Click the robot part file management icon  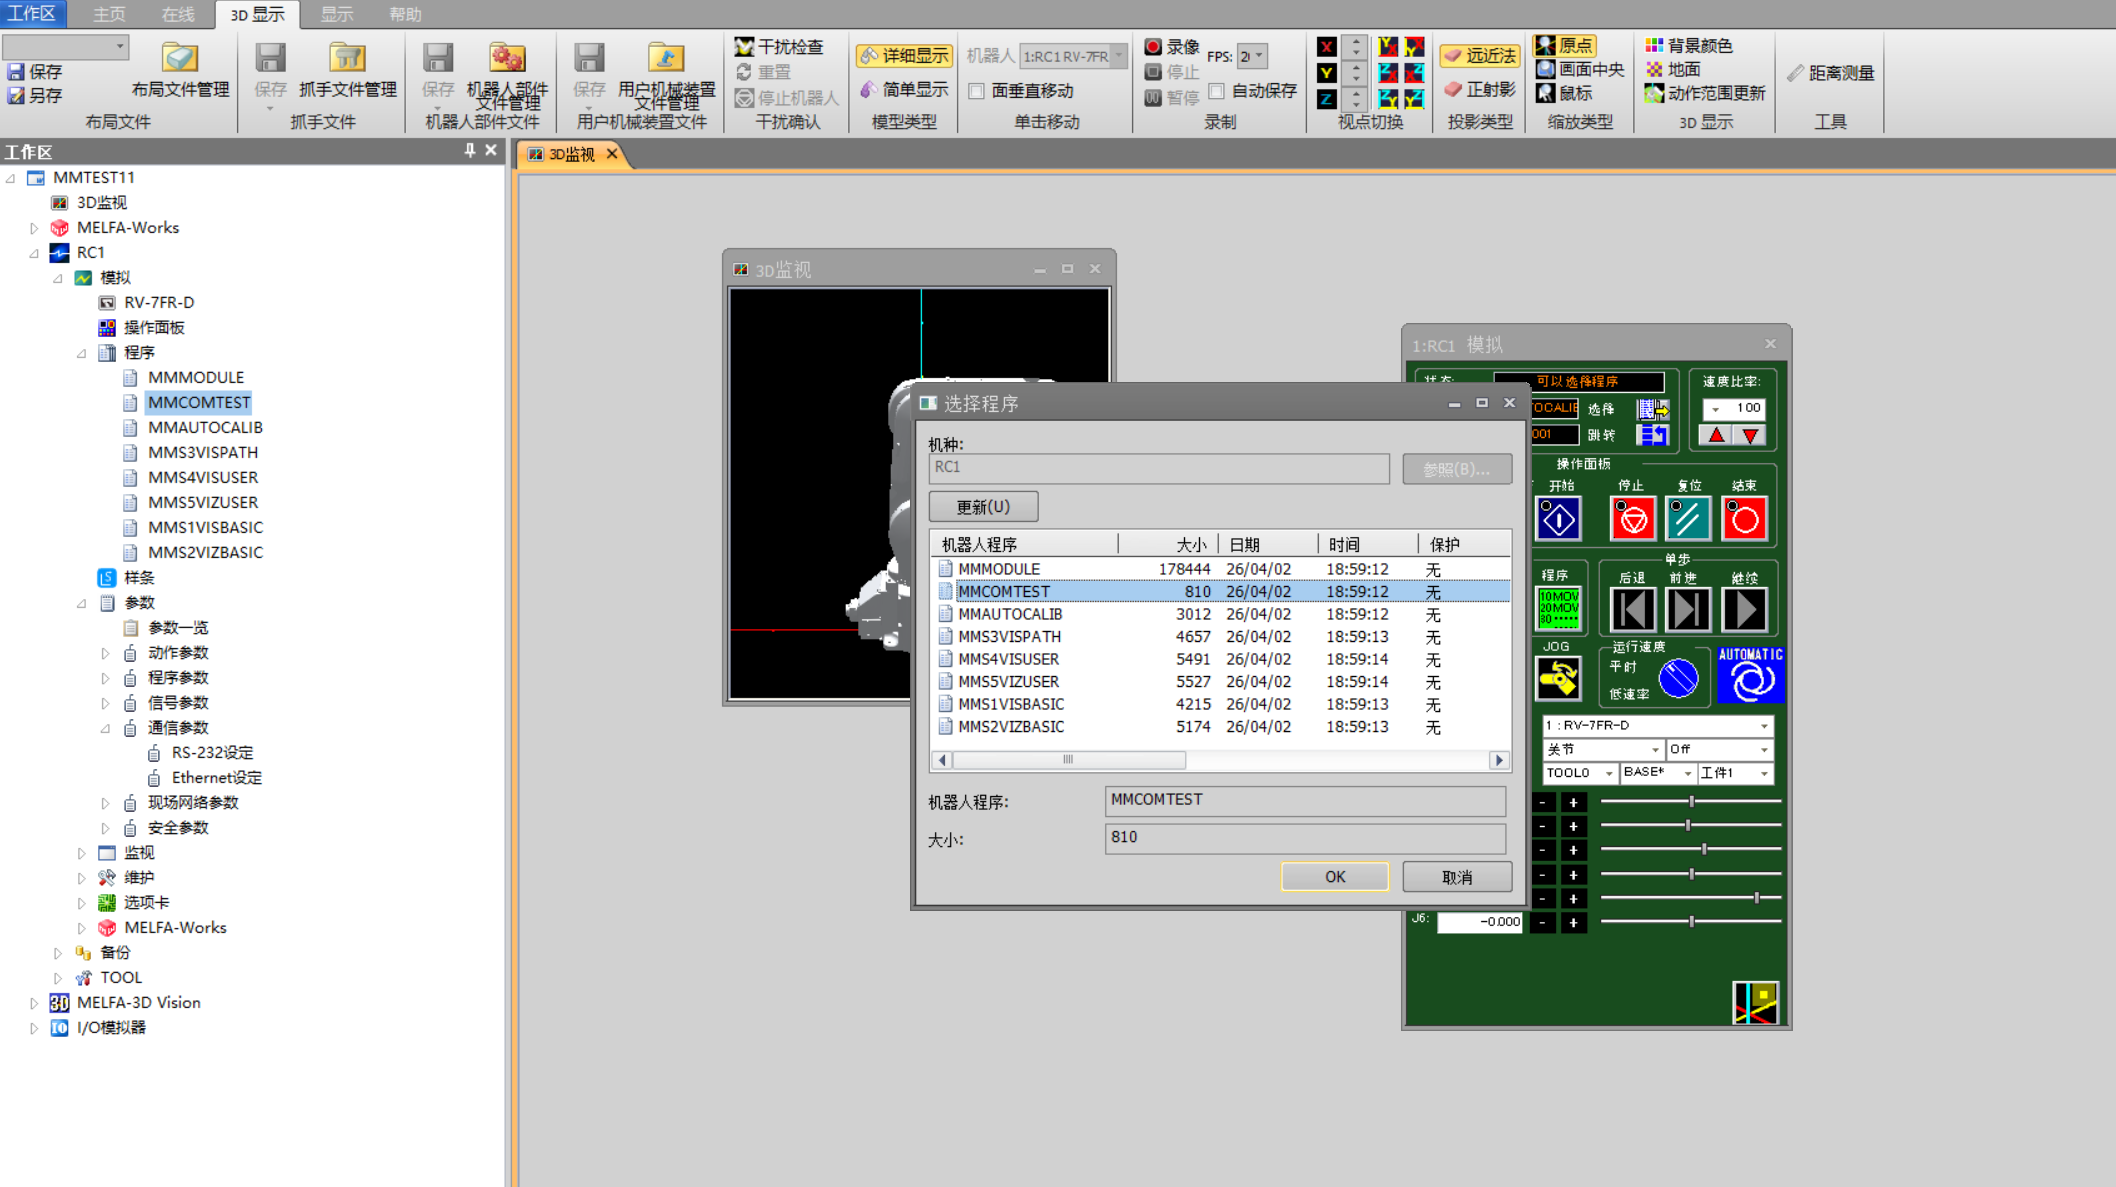(506, 58)
